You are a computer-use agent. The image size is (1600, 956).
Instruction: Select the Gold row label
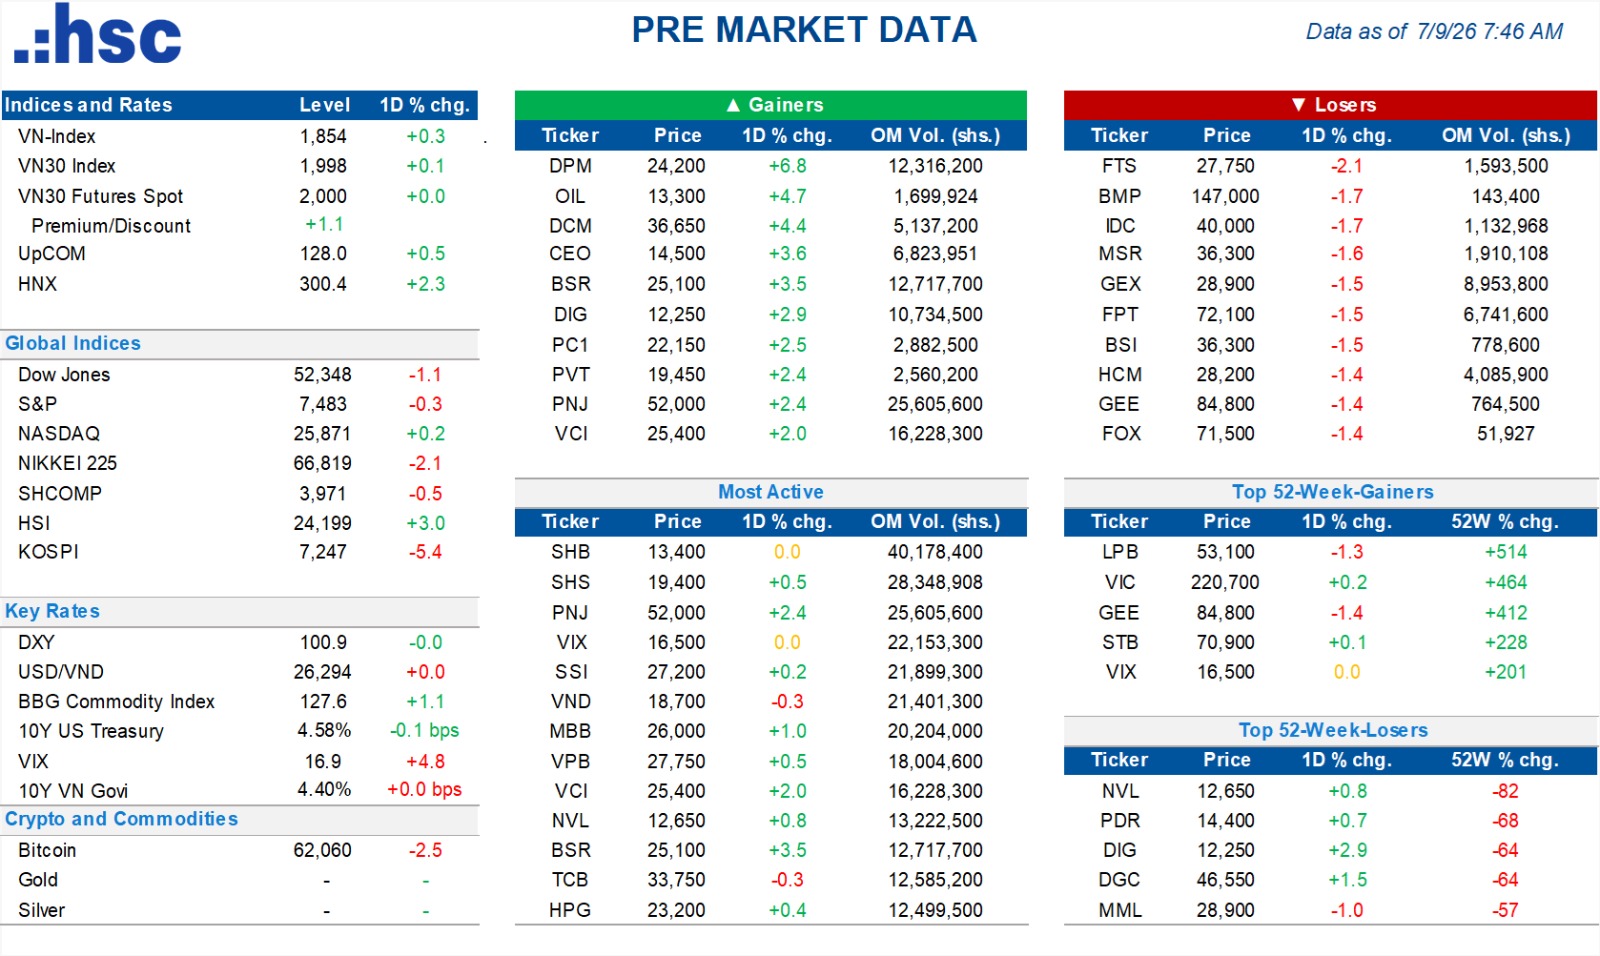pyautogui.click(x=38, y=880)
